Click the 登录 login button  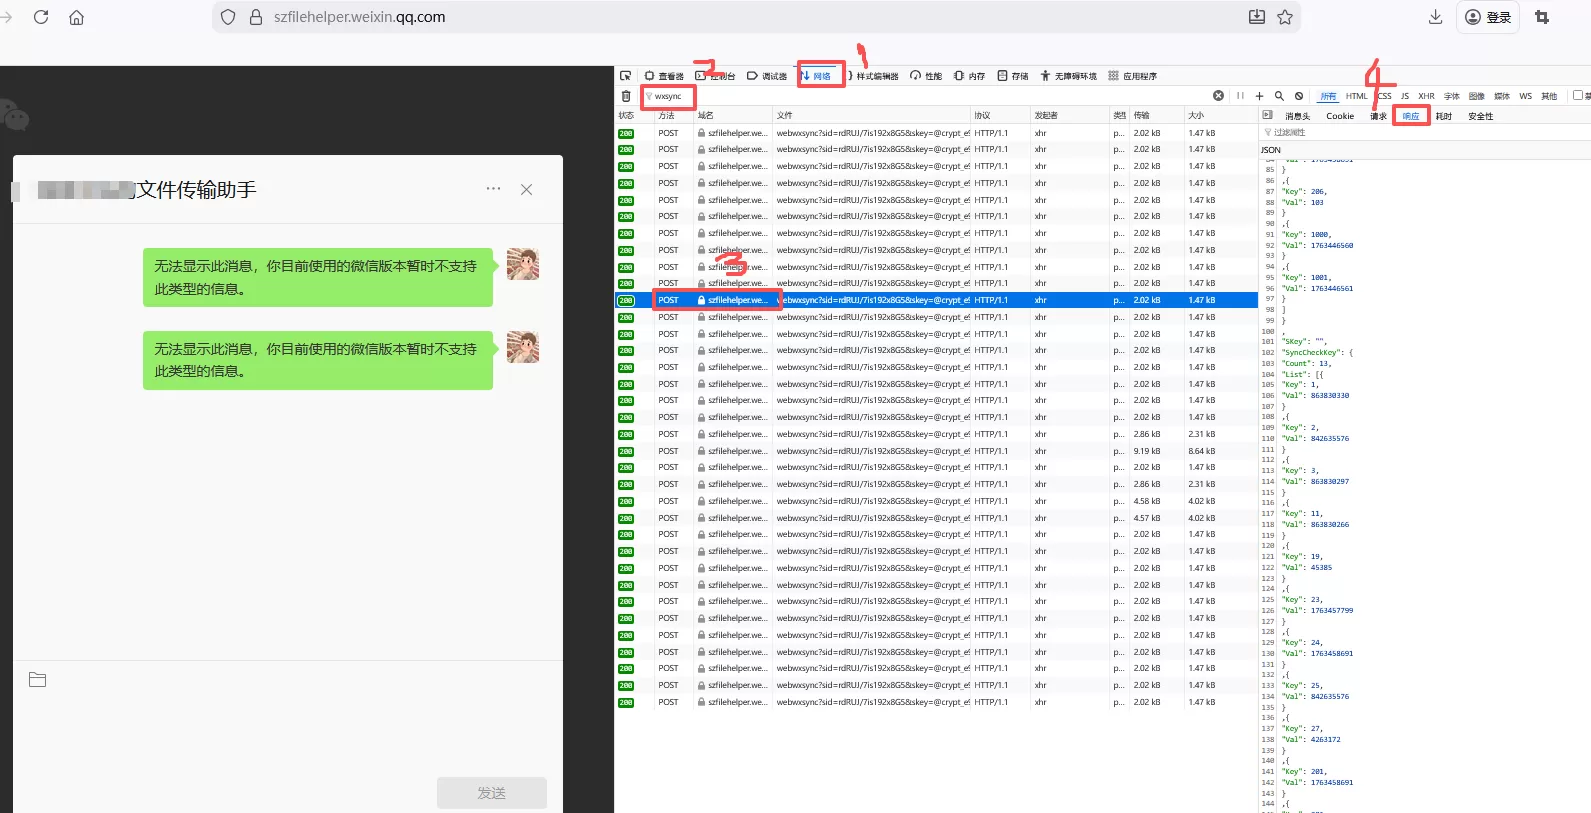(1488, 17)
